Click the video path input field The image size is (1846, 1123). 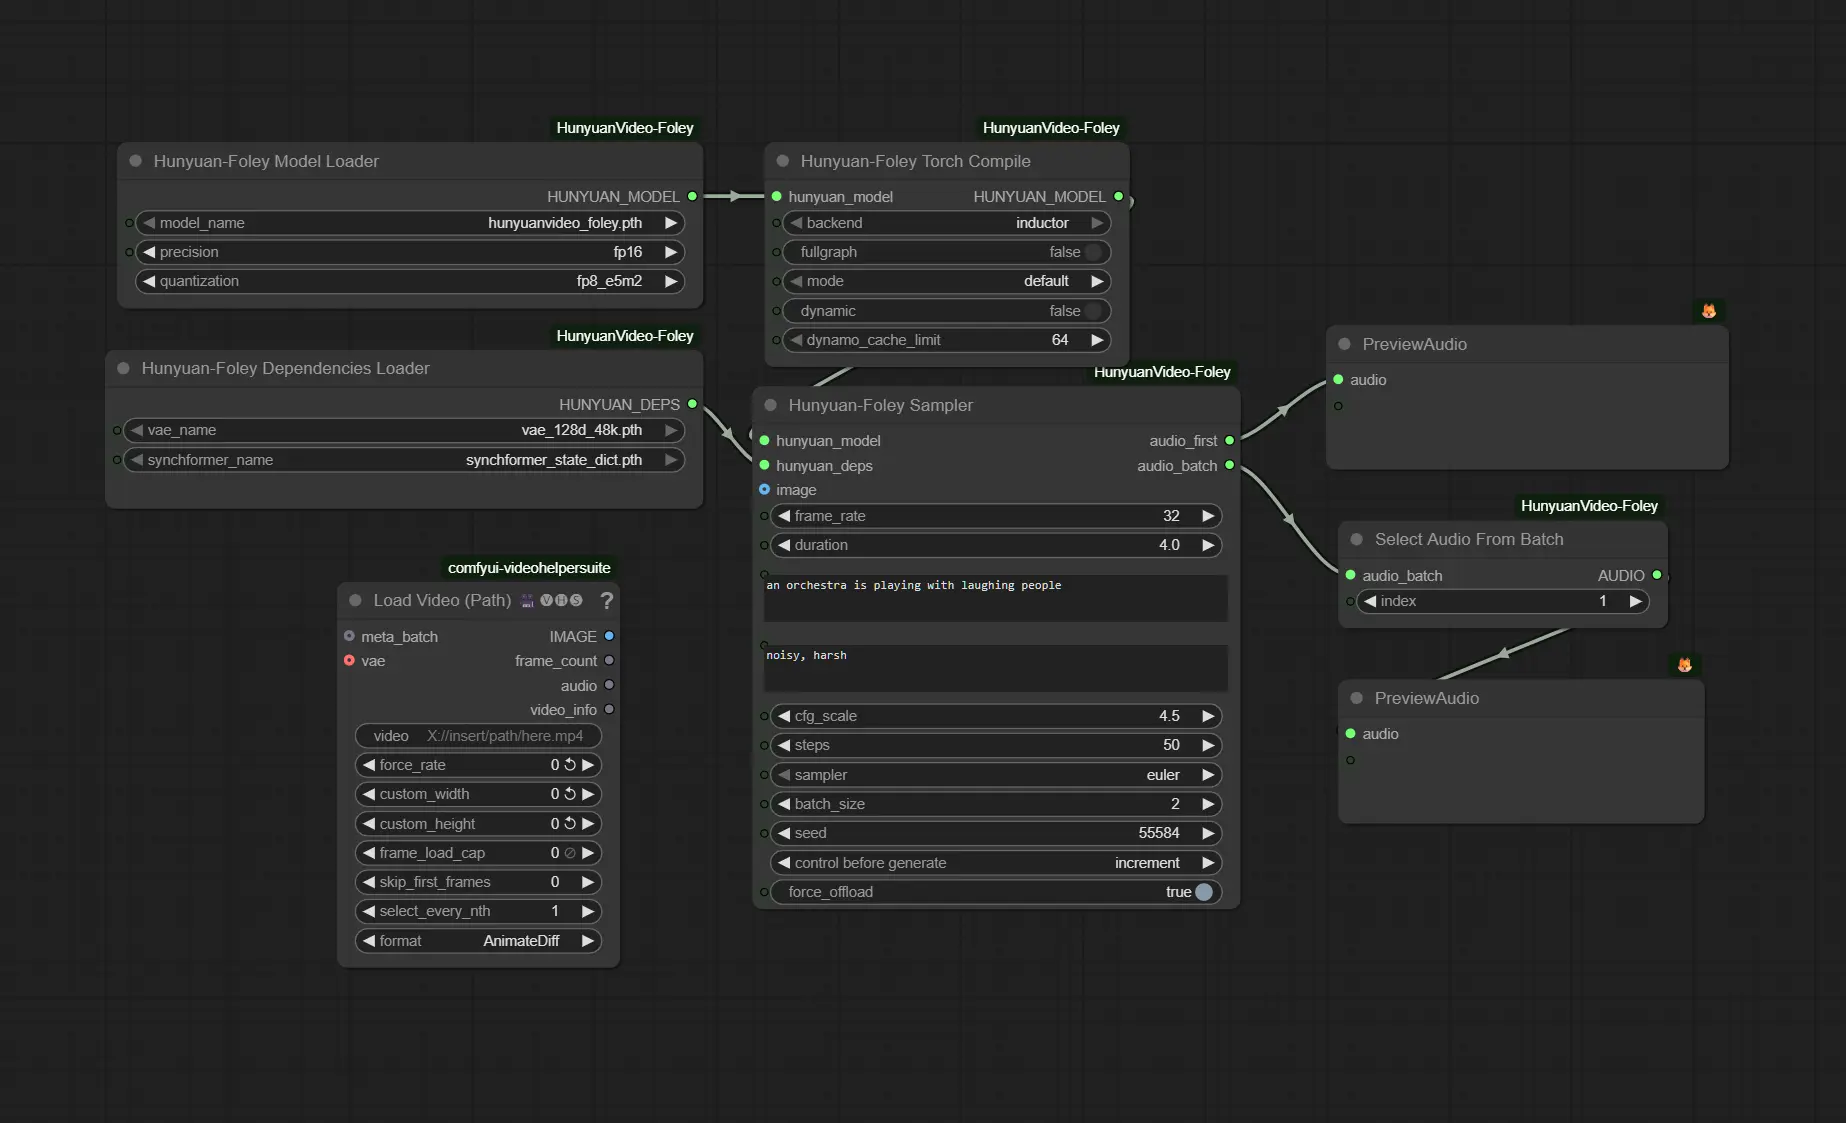coord(478,736)
